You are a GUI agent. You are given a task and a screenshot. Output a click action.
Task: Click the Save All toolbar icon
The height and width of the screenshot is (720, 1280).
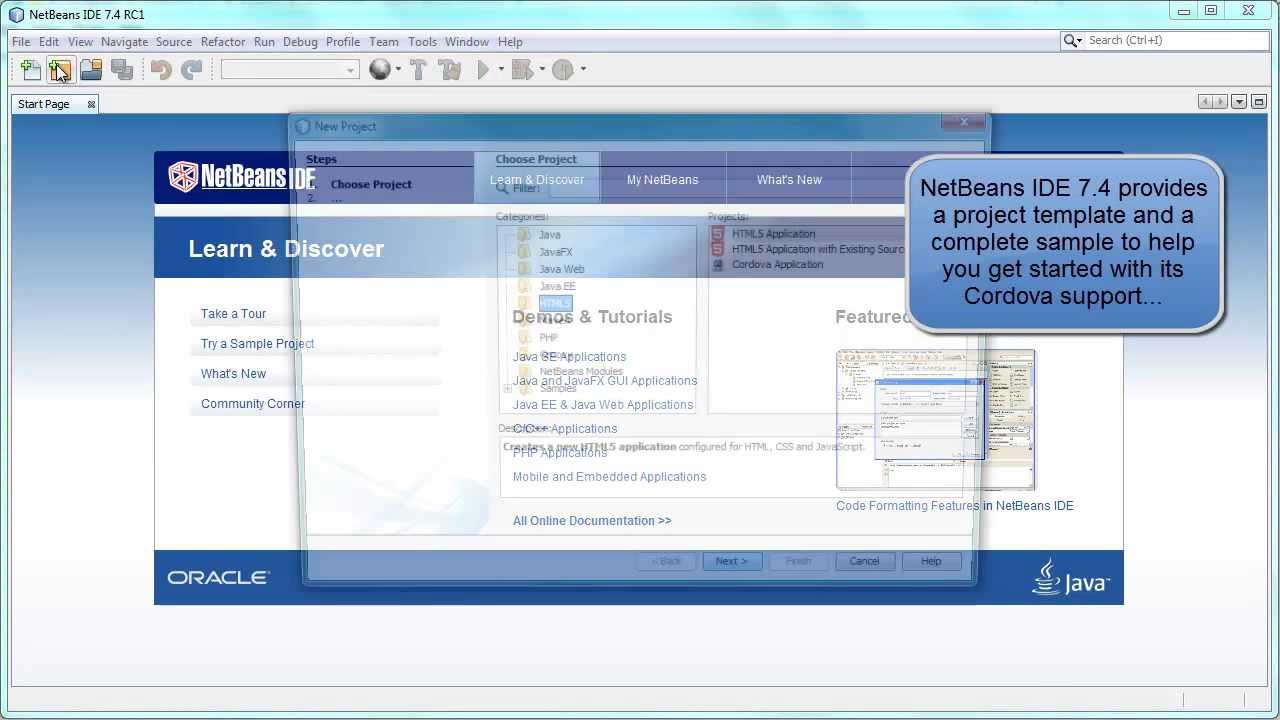point(122,70)
